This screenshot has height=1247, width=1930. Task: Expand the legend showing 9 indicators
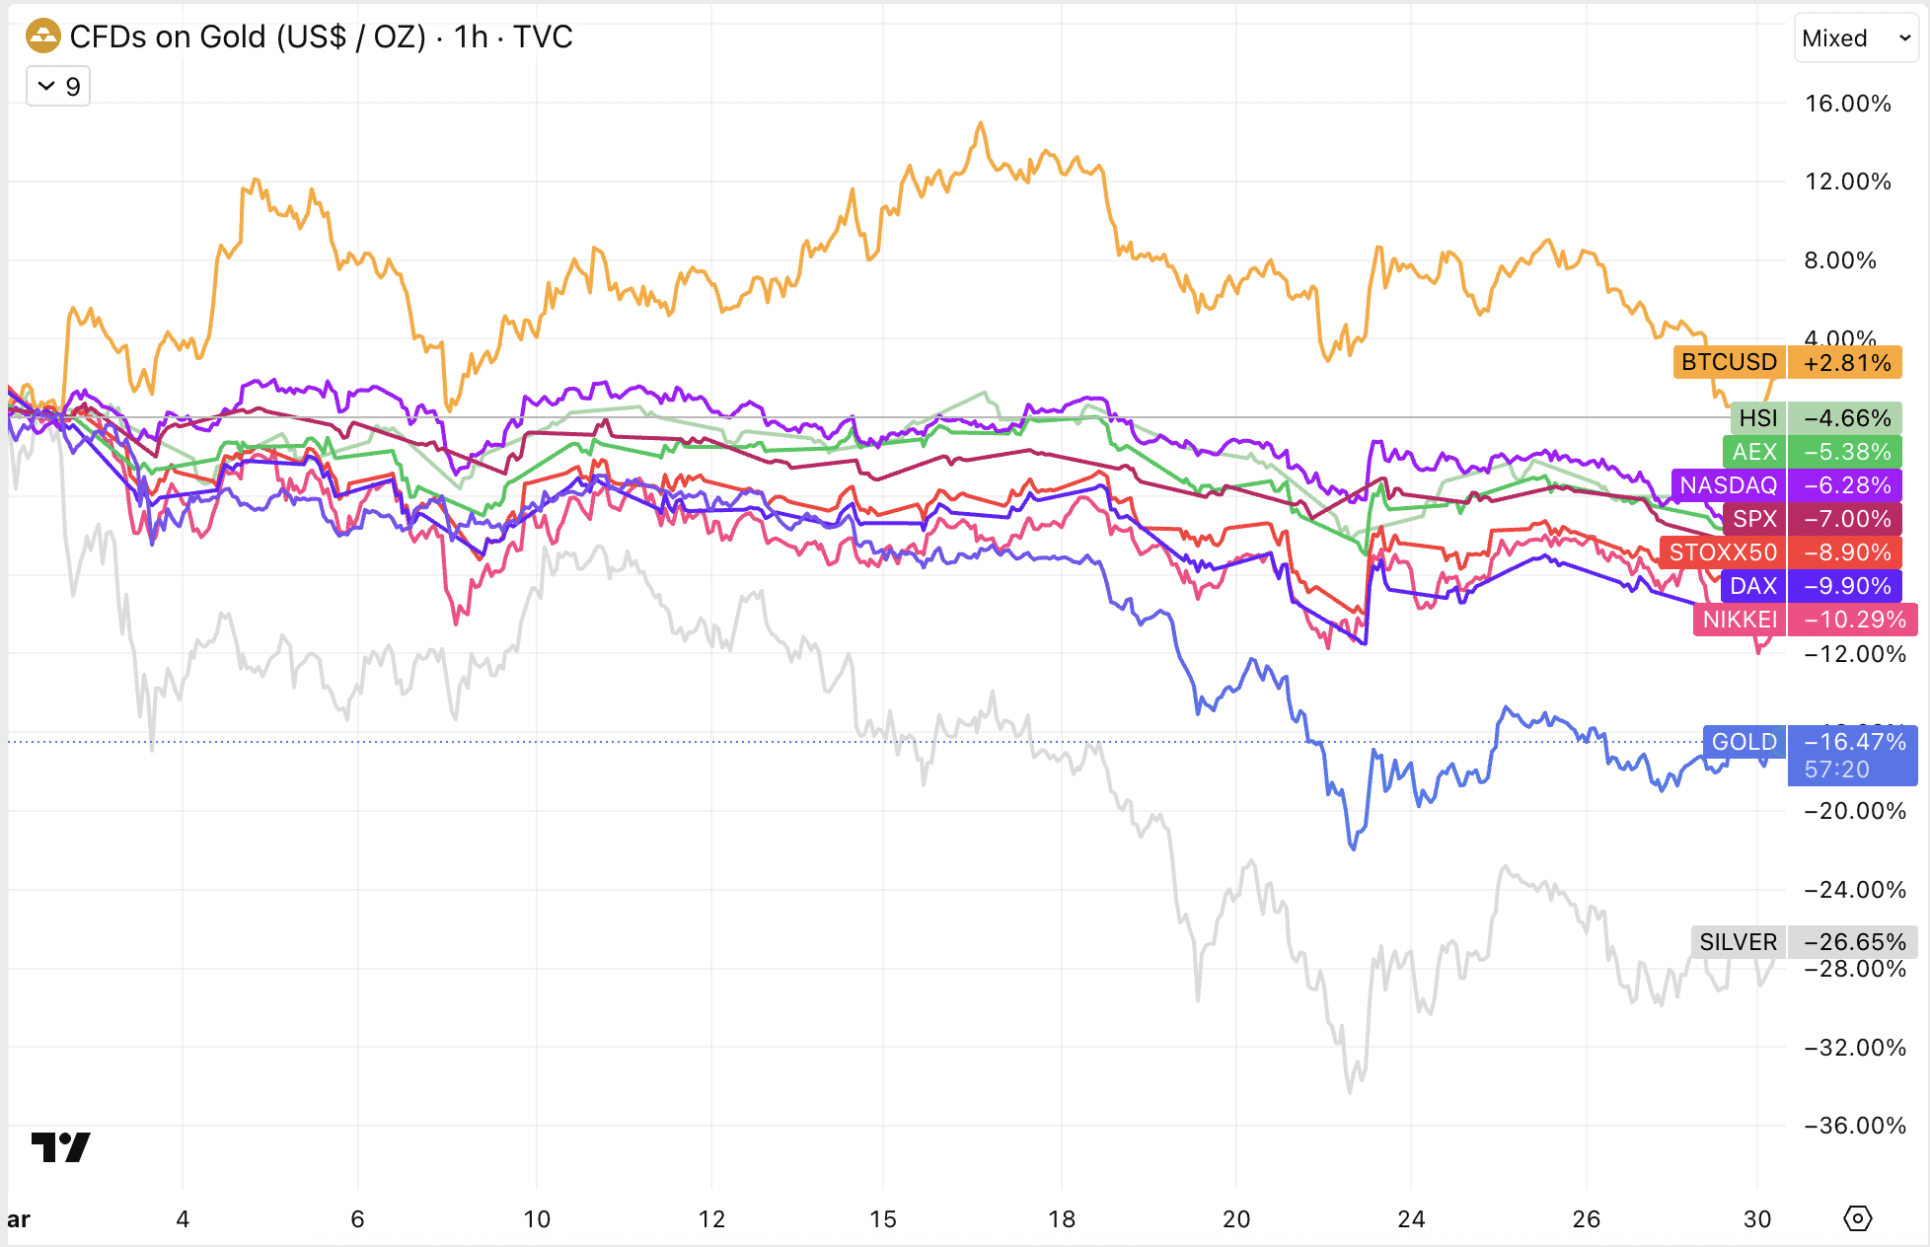point(58,87)
